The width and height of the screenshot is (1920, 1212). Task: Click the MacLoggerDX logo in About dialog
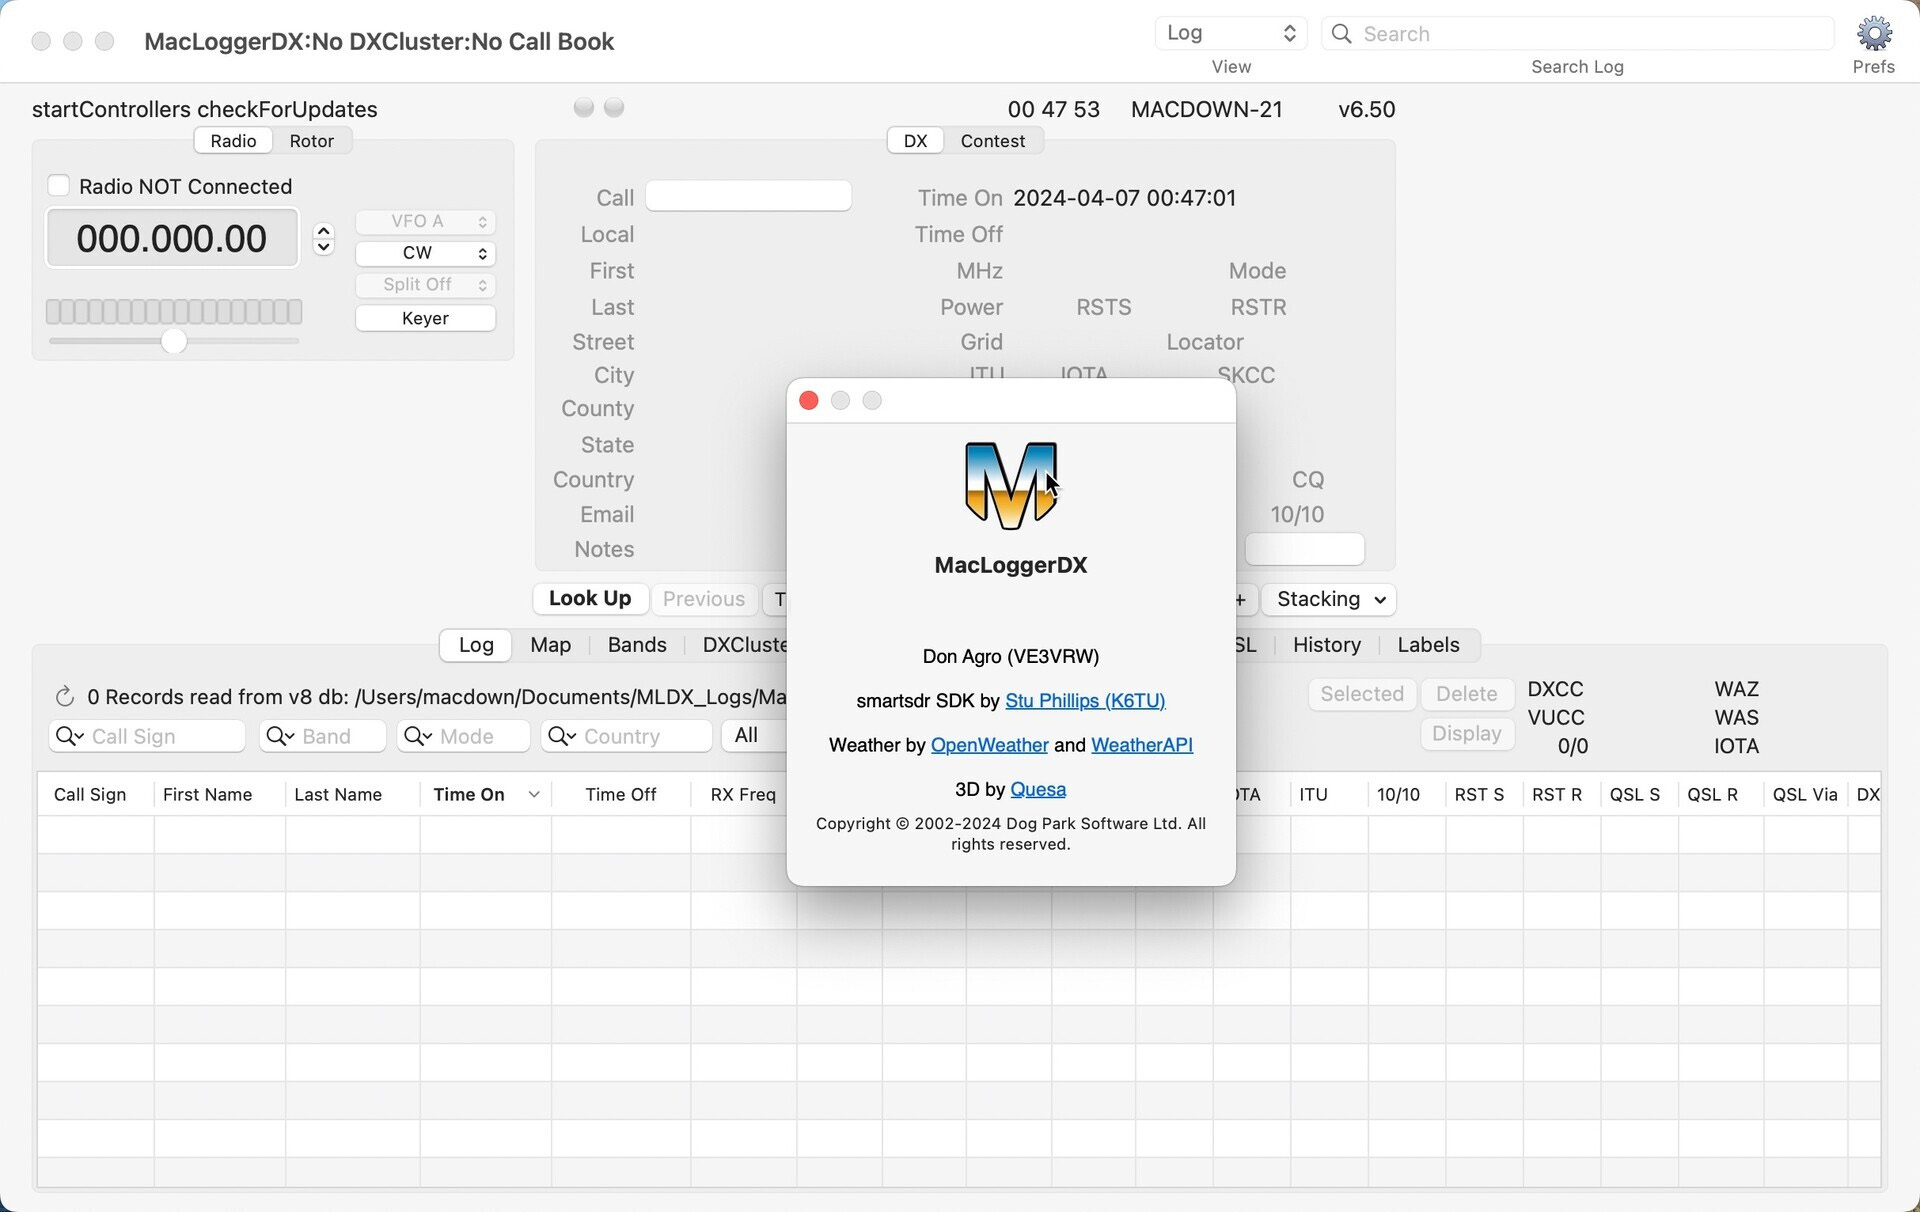click(1010, 485)
